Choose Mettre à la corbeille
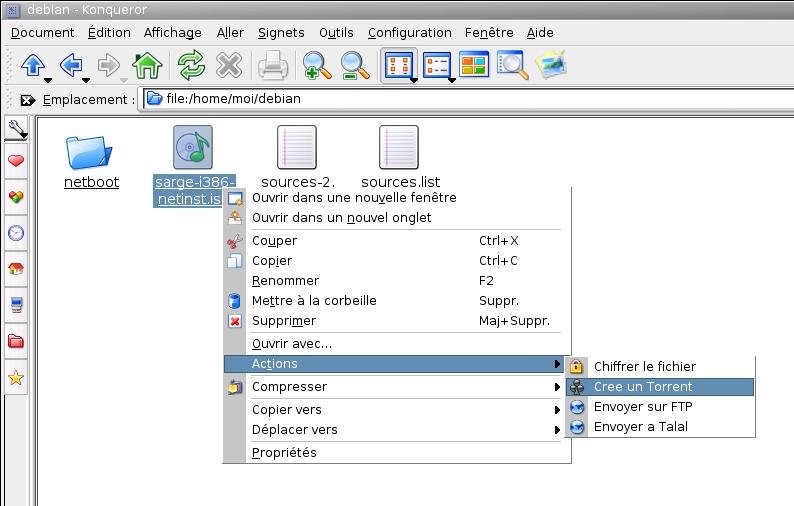 tap(397, 301)
